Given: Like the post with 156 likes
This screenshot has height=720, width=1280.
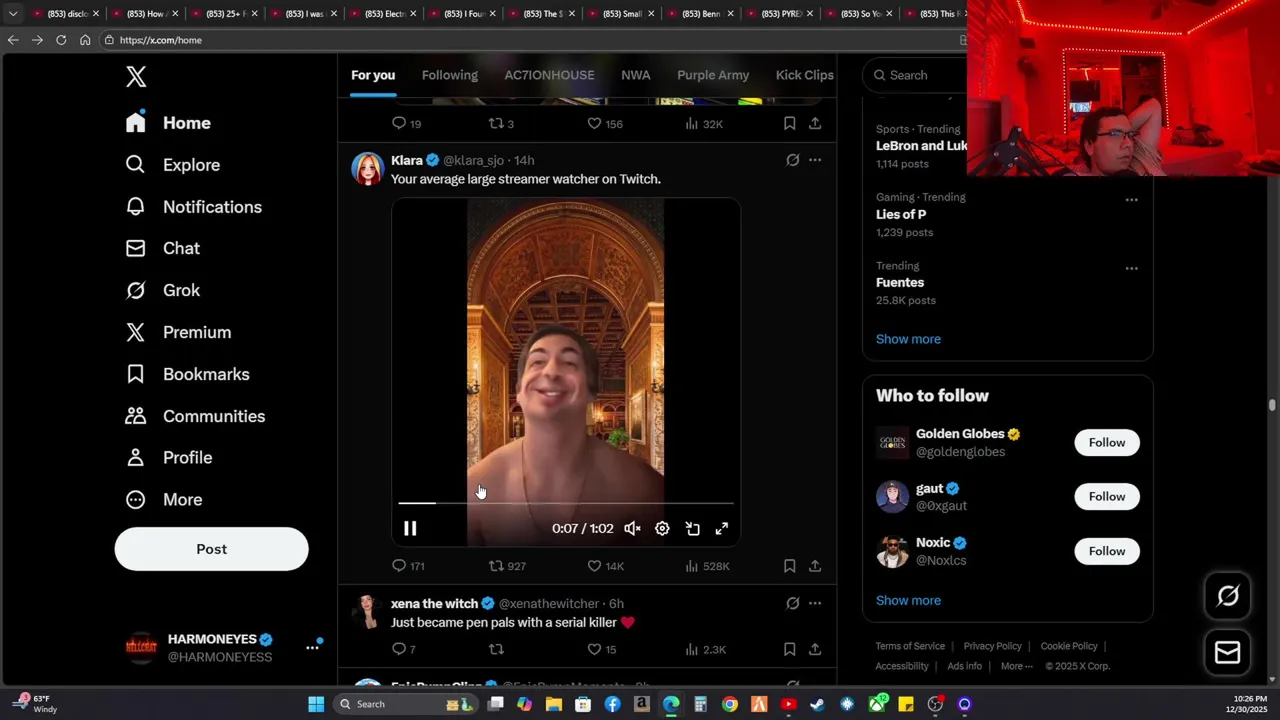Looking at the screenshot, I should (x=605, y=124).
